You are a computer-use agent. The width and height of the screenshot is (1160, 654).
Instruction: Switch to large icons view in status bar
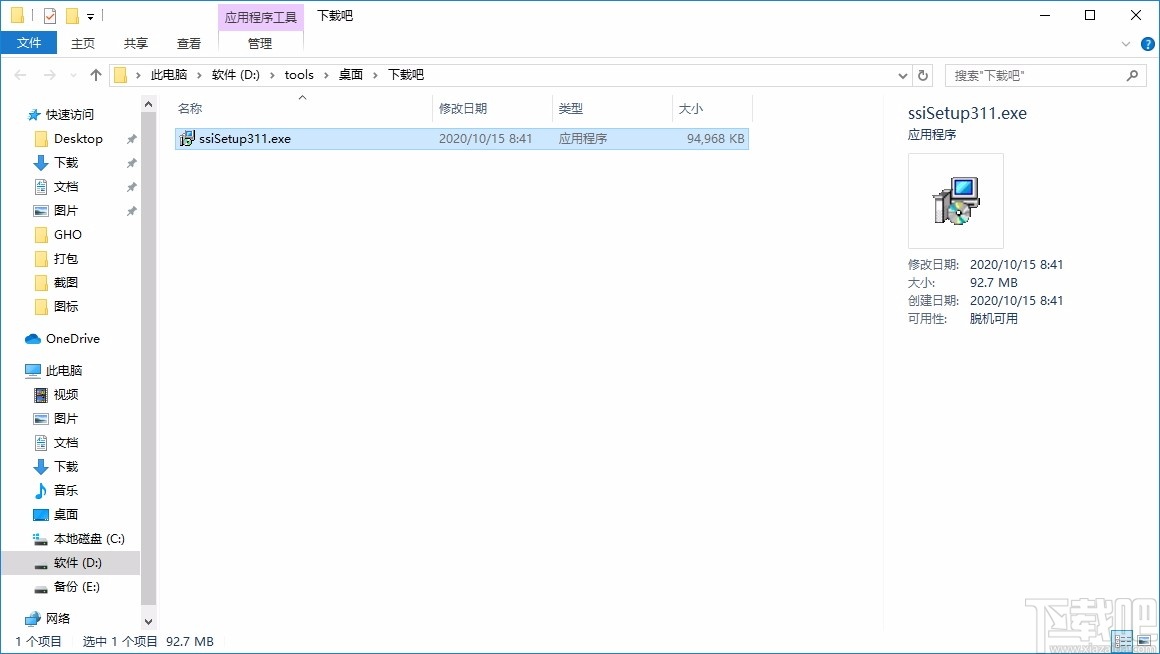click(1144, 641)
